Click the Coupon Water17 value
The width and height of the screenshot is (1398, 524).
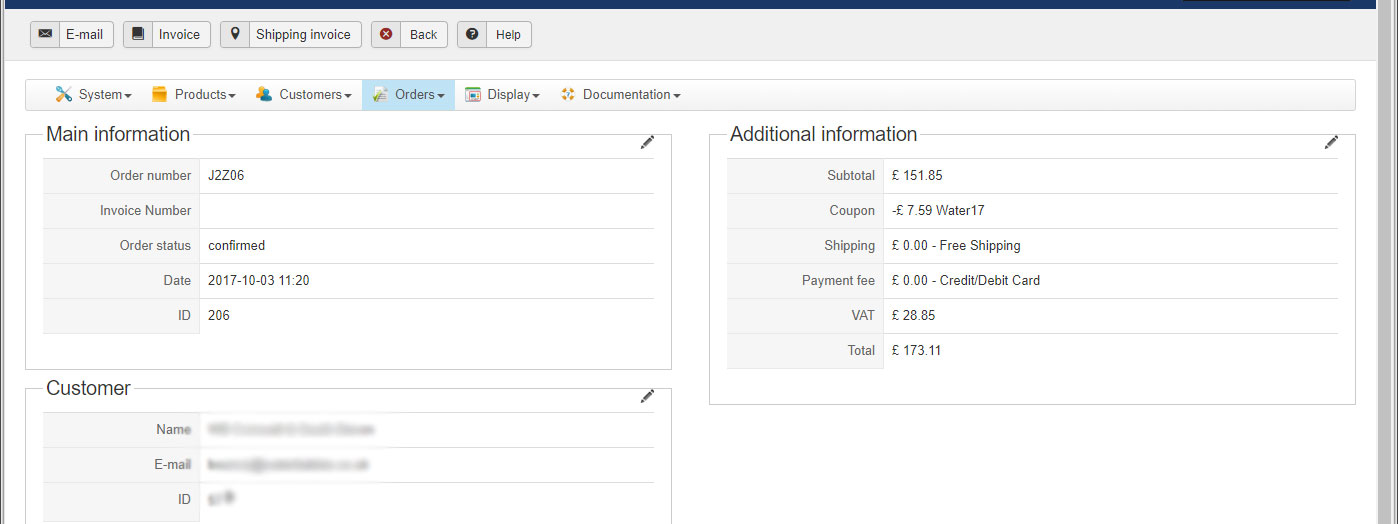(938, 211)
